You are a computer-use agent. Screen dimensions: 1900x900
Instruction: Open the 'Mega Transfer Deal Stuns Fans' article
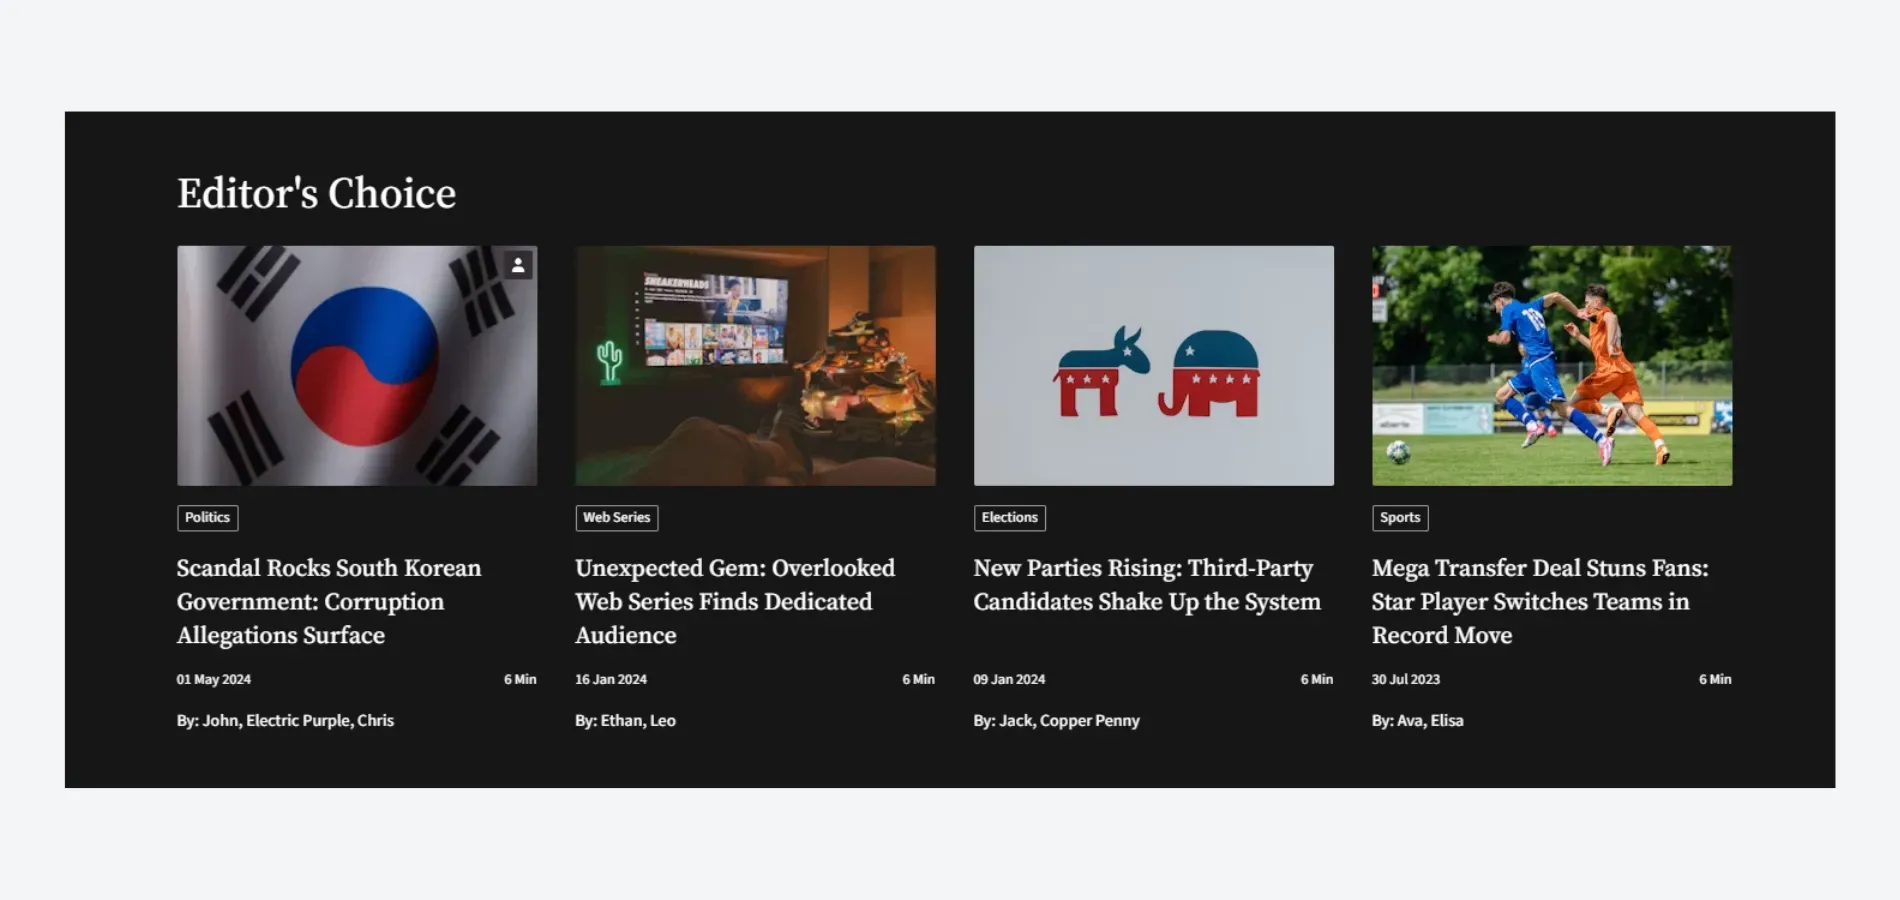point(1540,602)
